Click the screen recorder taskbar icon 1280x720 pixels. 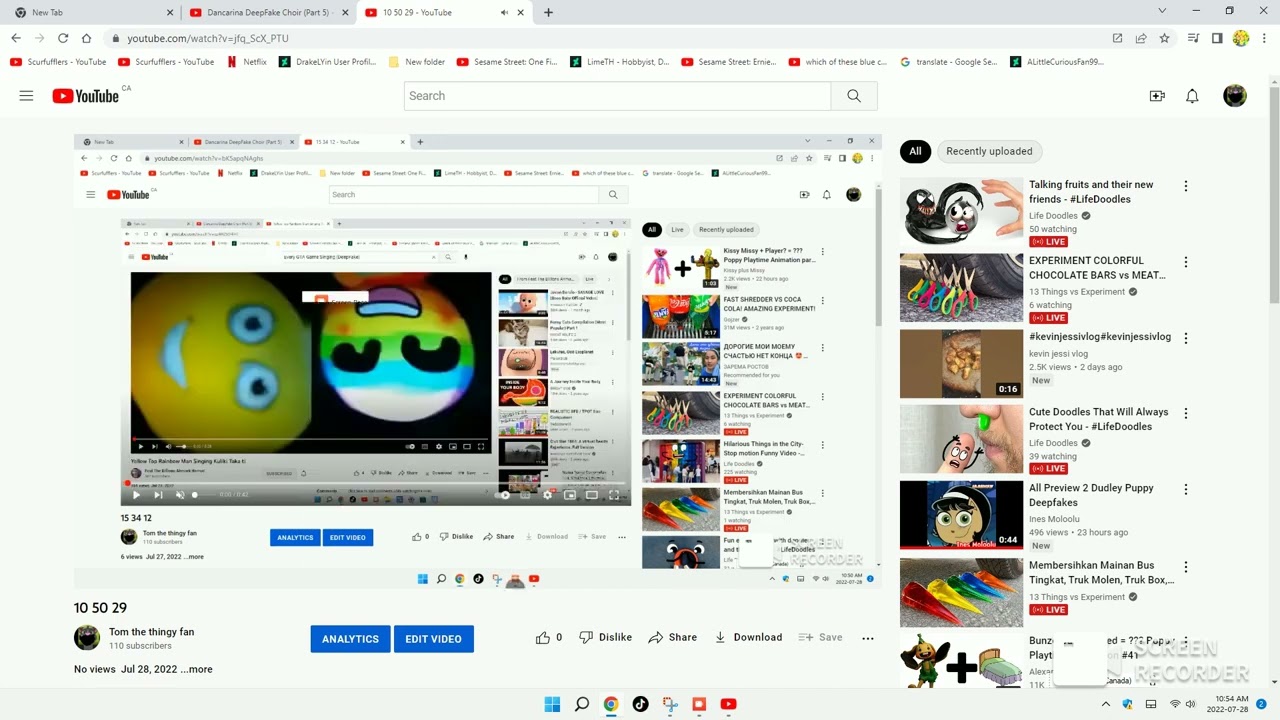coord(699,704)
